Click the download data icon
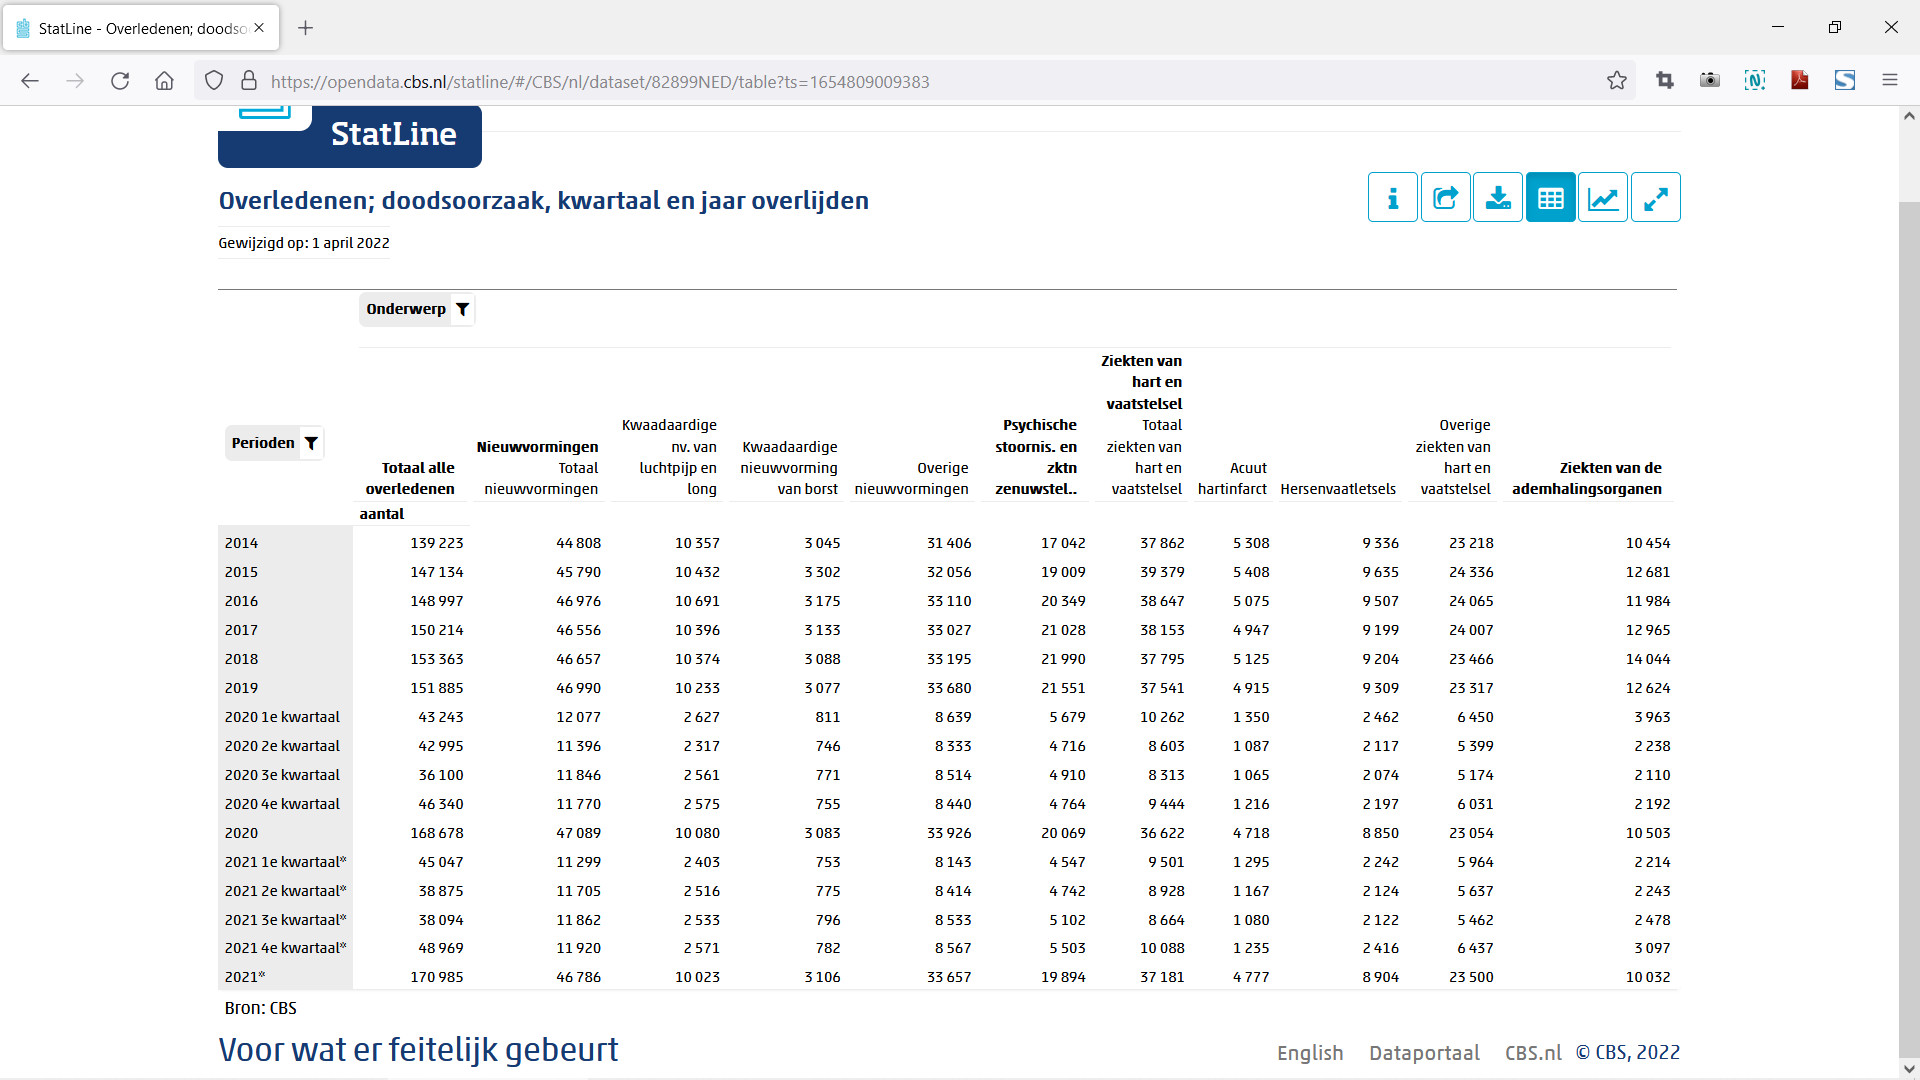The image size is (1920, 1080). click(x=1498, y=198)
